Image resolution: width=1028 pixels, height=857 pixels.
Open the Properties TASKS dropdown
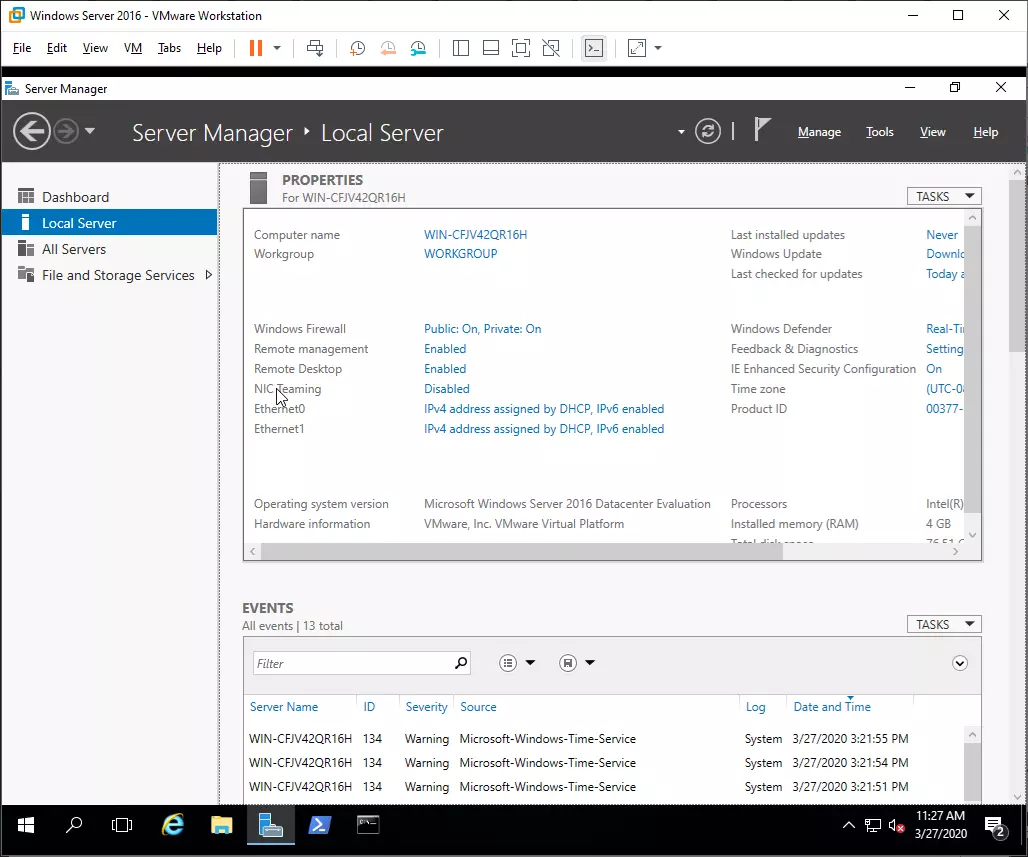(x=944, y=196)
